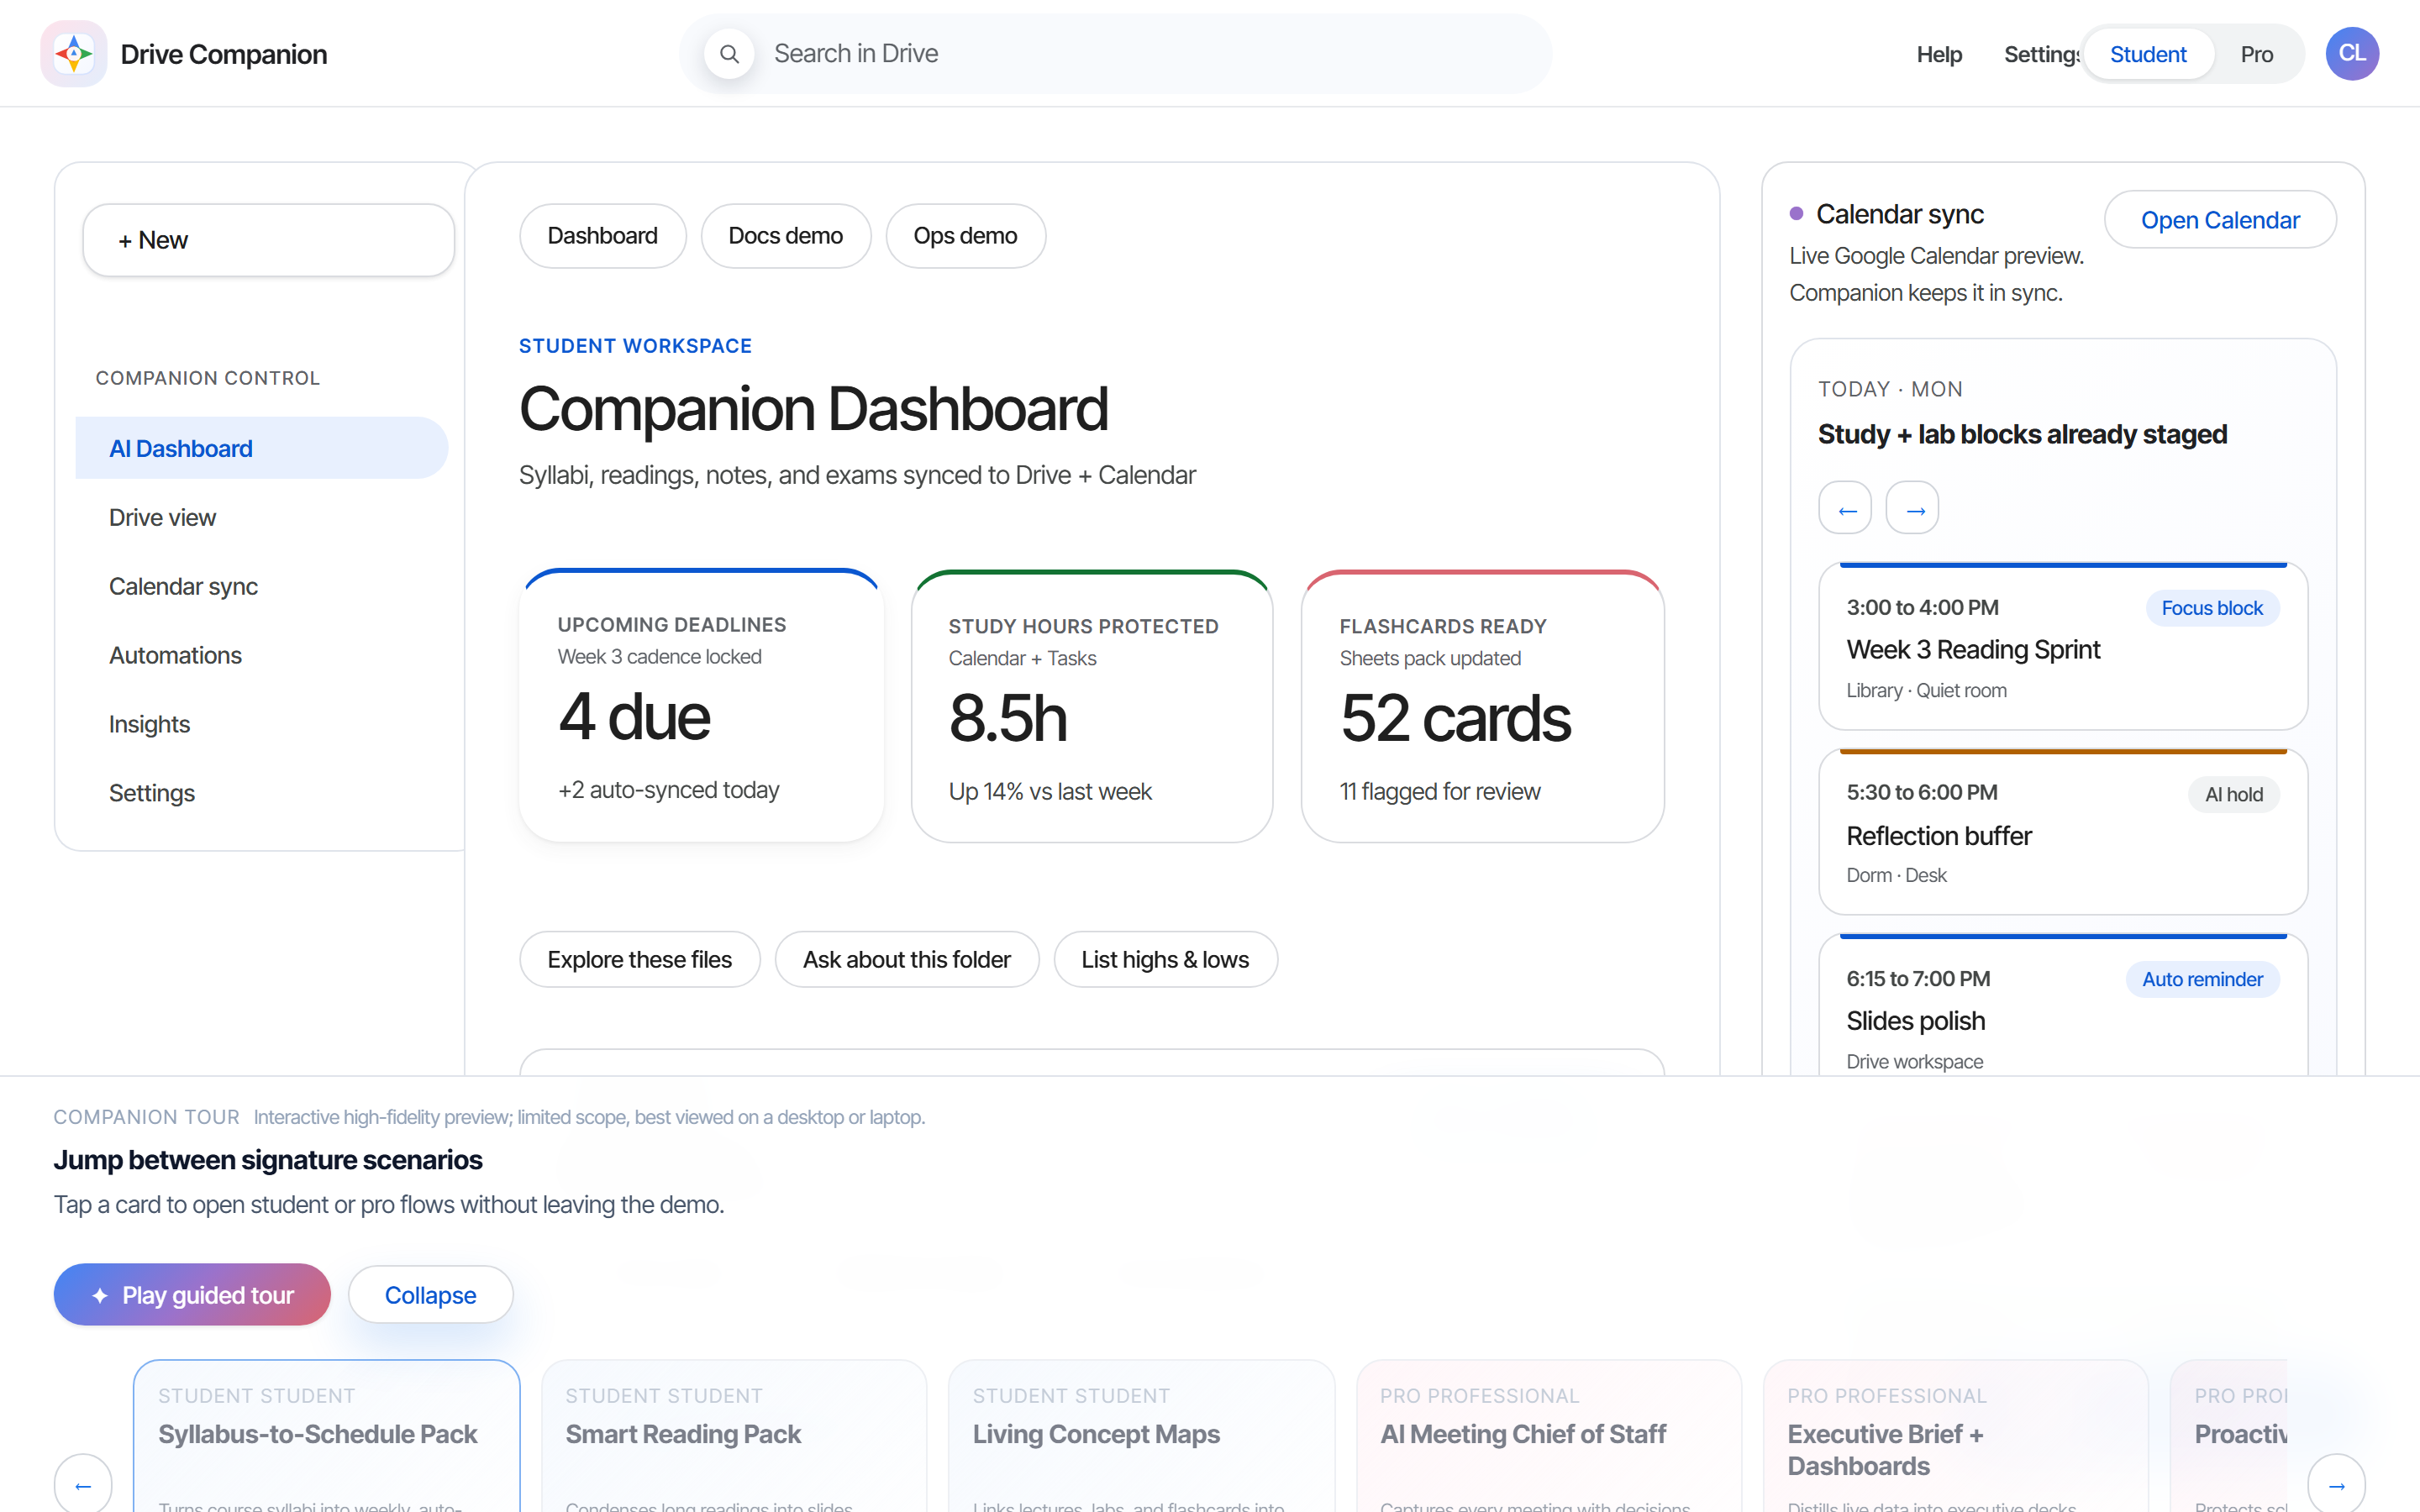Select the Ops demo tab
The width and height of the screenshot is (2420, 1512).
pyautogui.click(x=966, y=236)
